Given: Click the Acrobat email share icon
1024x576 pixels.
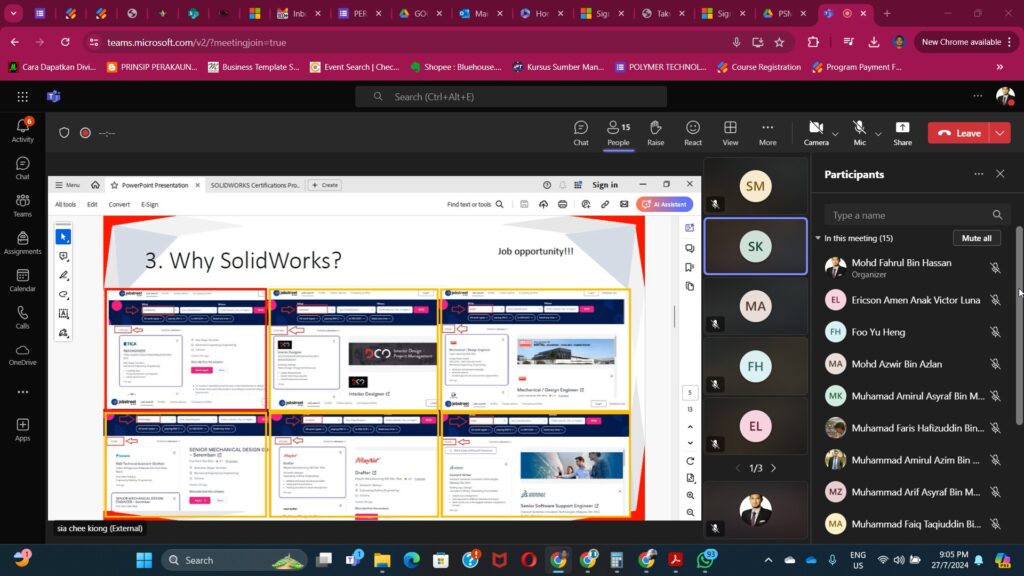Looking at the screenshot, I should [624, 204].
